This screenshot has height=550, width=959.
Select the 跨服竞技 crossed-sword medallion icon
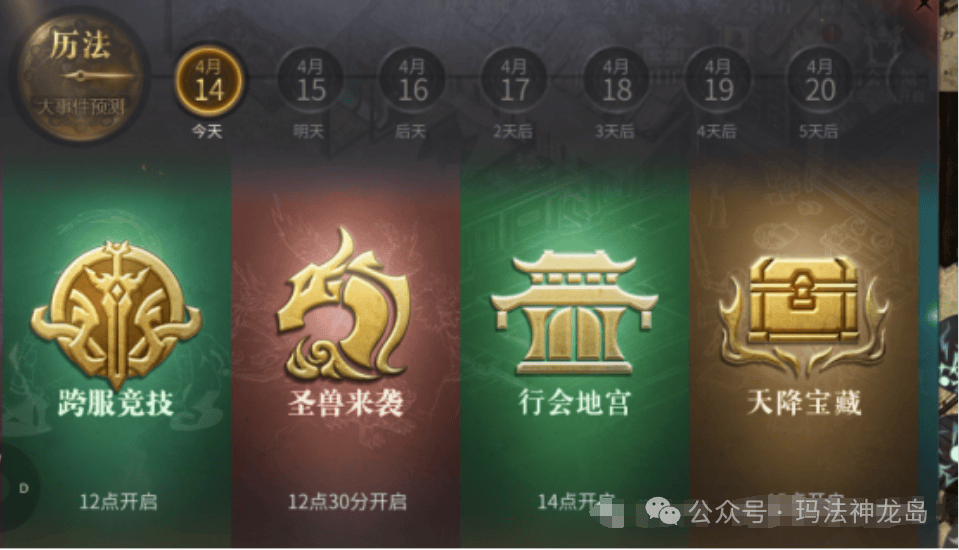click(116, 314)
